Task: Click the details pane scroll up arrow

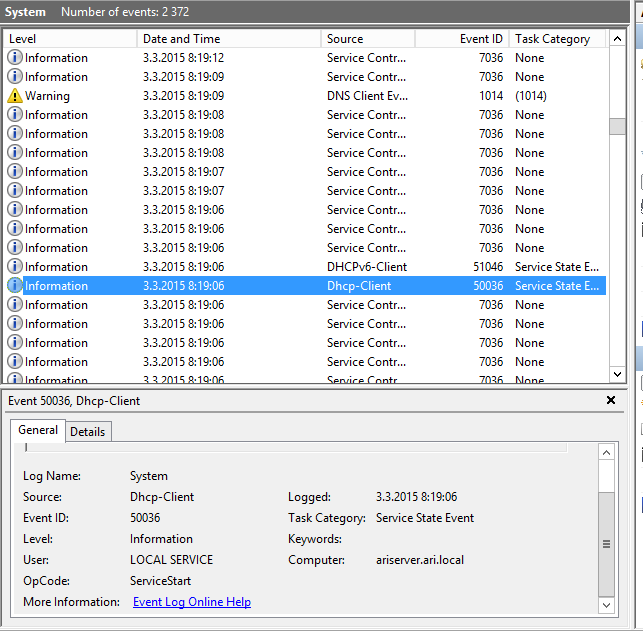Action: pyautogui.click(x=607, y=452)
